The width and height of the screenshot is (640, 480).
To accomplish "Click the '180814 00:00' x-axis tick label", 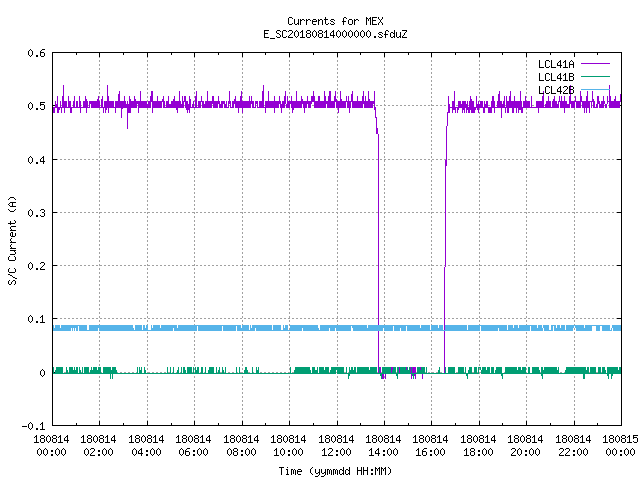I will click(x=51, y=446).
